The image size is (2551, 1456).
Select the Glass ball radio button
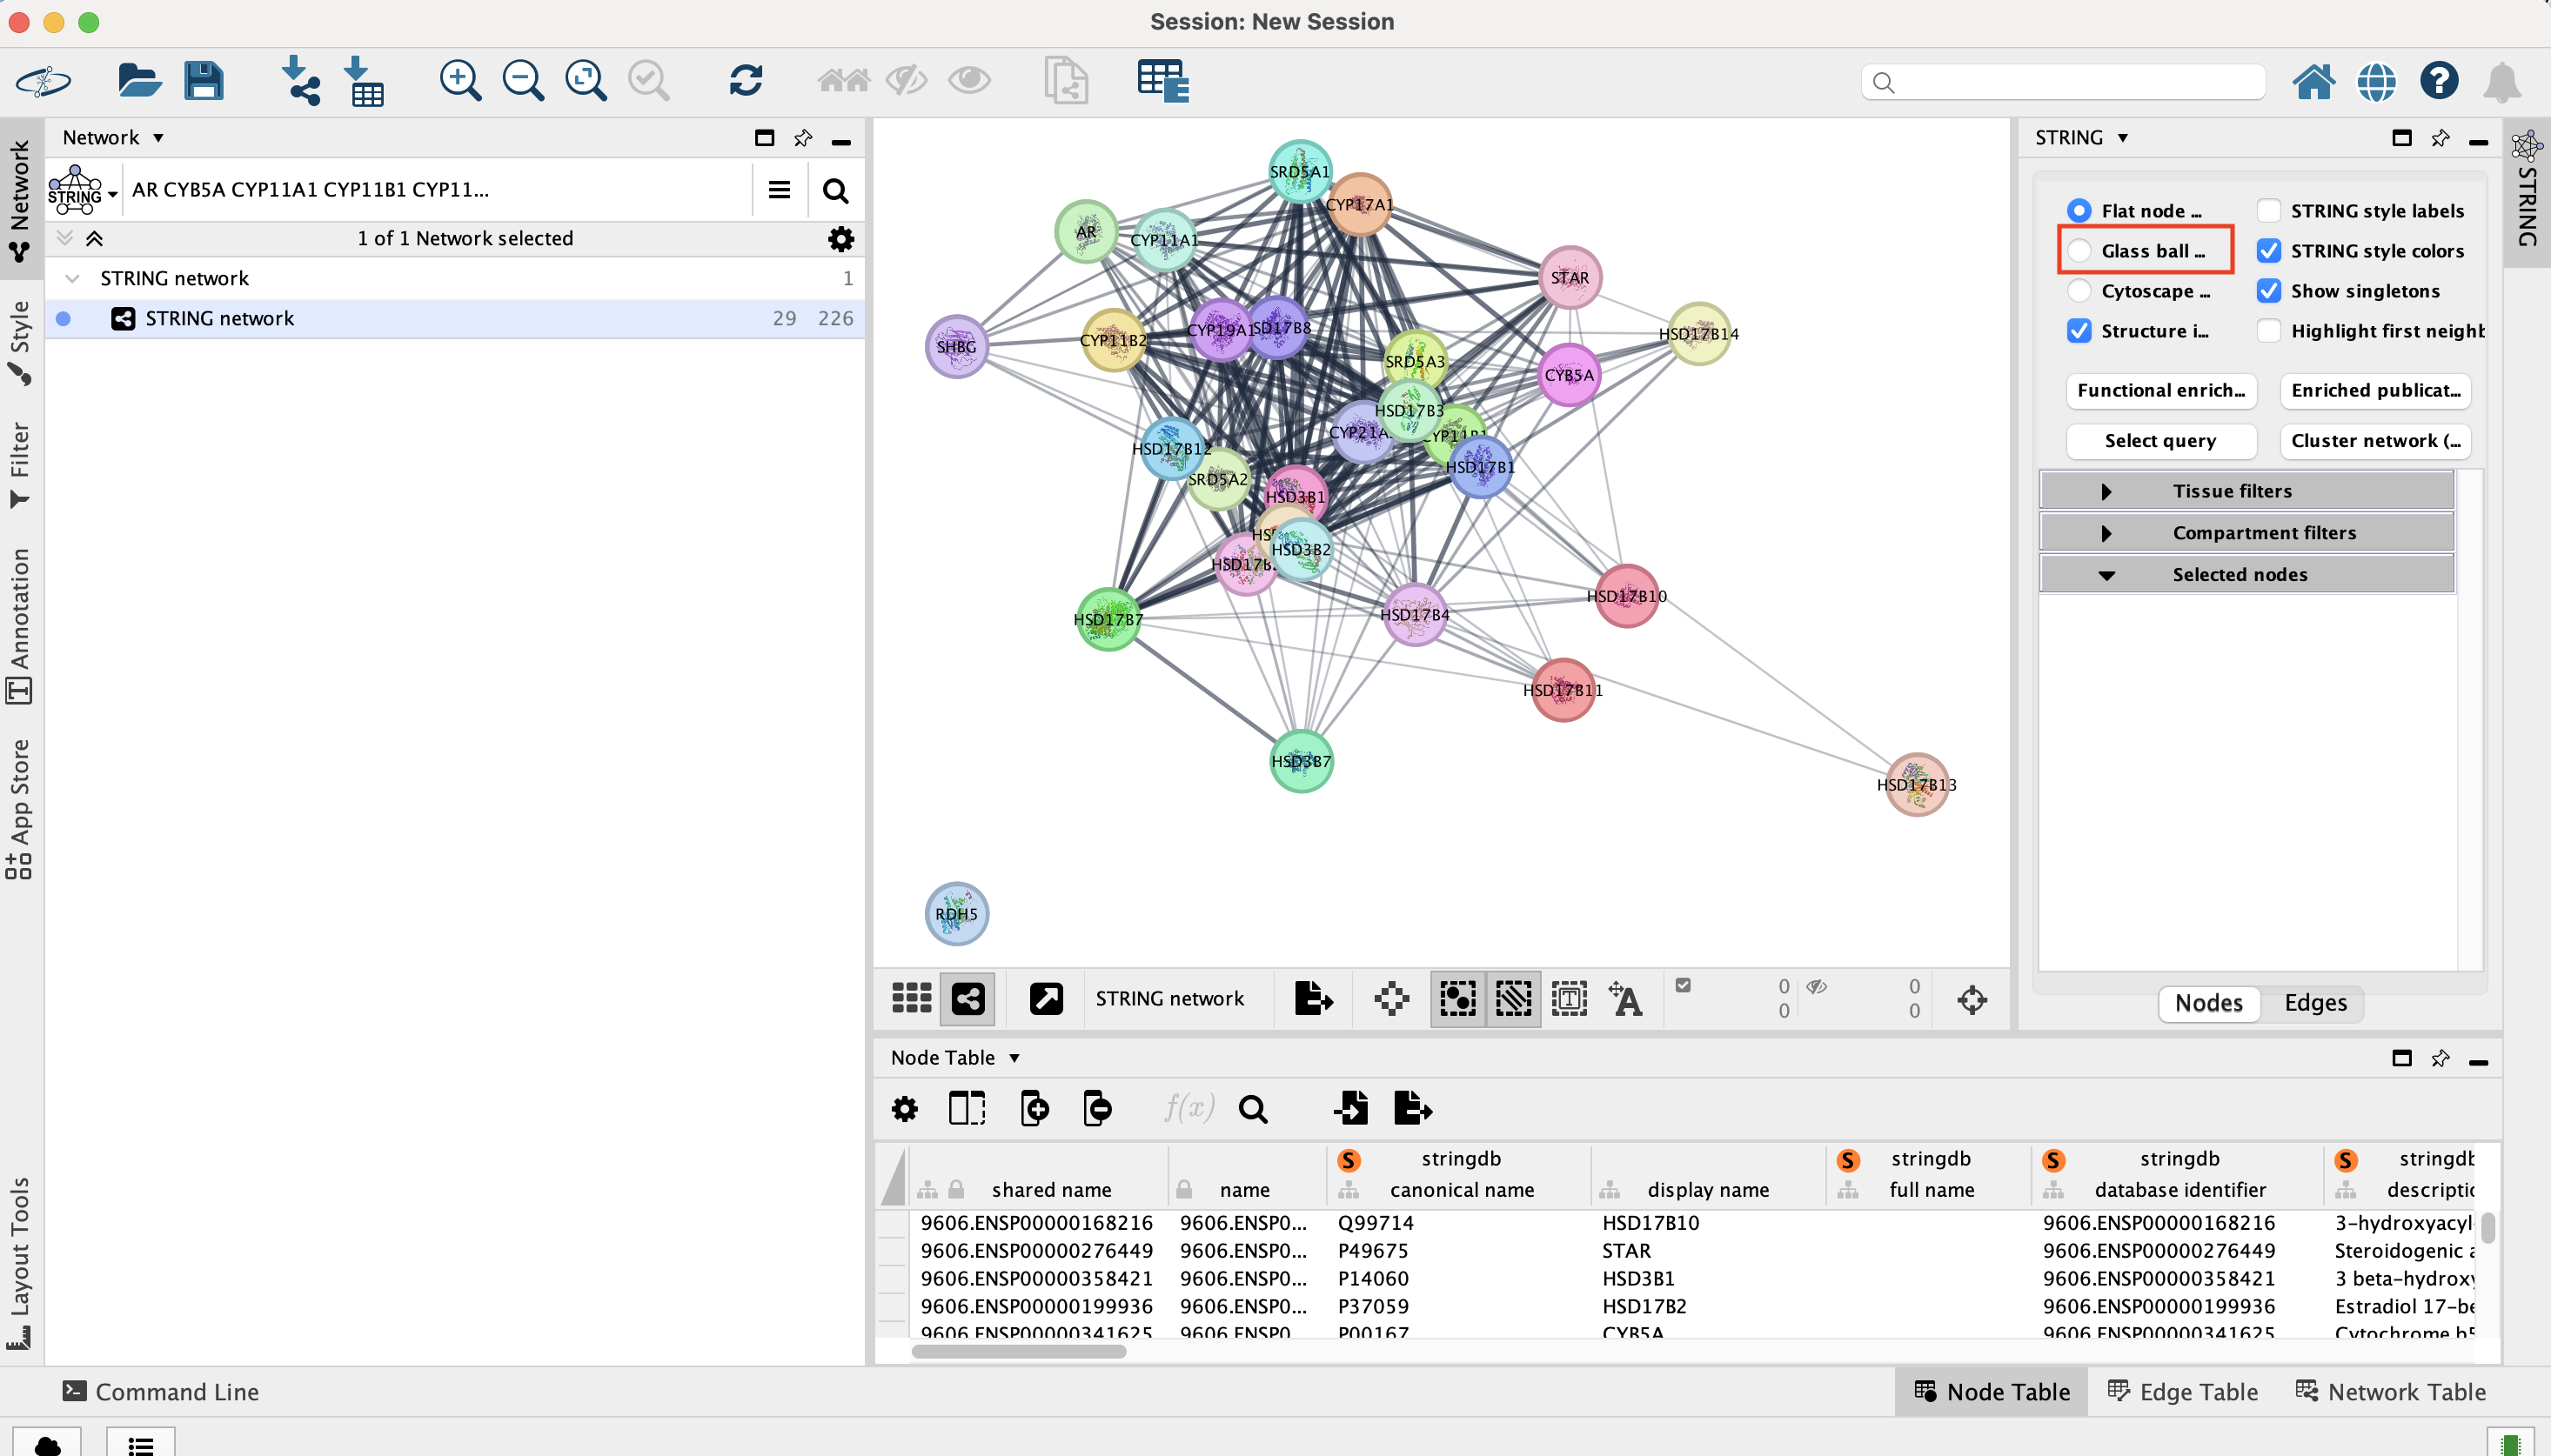[x=2080, y=251]
